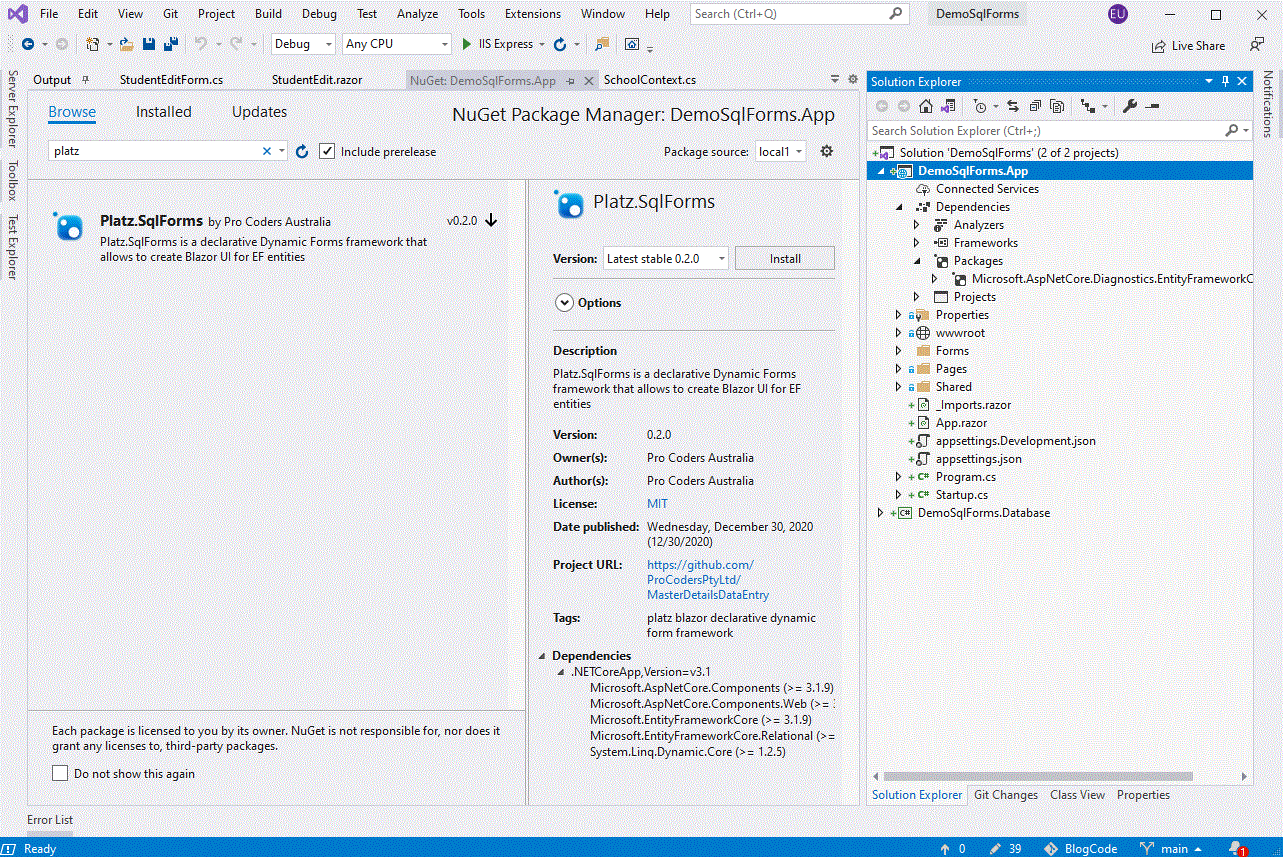Click the EU user account avatar
Screen dimensions: 1283x857
[x=1118, y=14]
